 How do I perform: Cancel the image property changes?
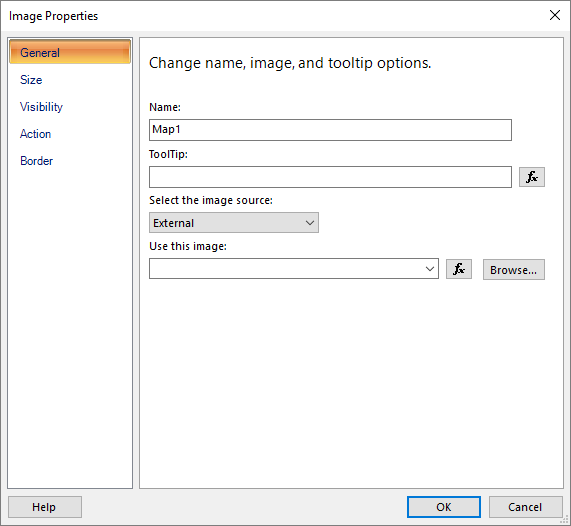[525, 507]
